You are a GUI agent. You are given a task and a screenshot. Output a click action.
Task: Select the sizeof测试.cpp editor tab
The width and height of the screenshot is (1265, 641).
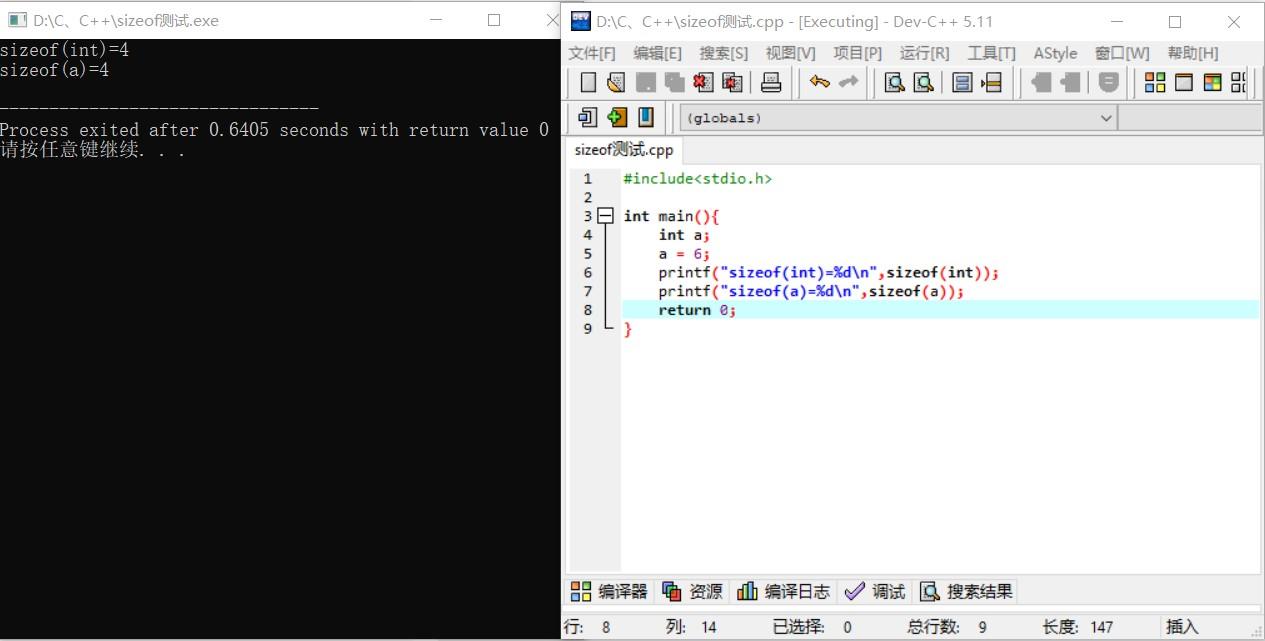[624, 150]
